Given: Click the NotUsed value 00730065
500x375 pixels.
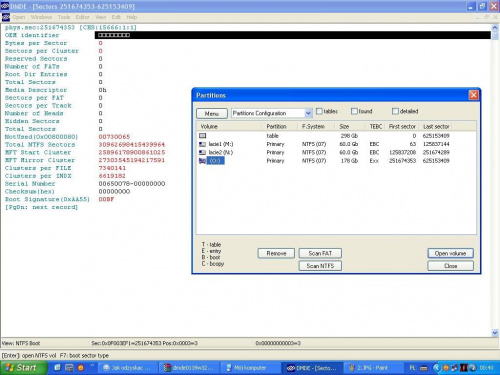Looking at the screenshot, I should coord(114,137).
